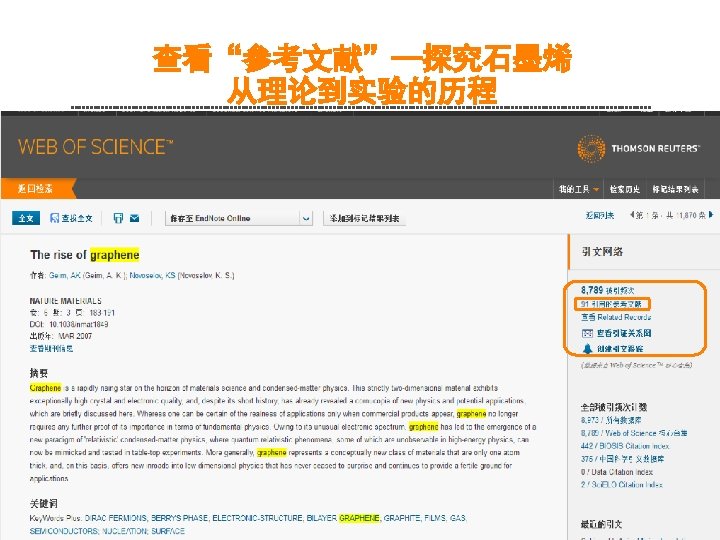
Task: Click keyword NUCLEATION
Action: point(124,531)
